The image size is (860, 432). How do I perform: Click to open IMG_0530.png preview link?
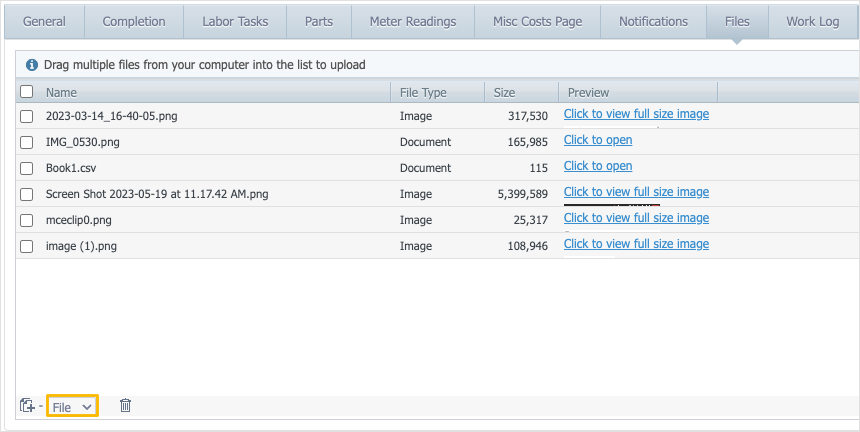pyautogui.click(x=598, y=140)
